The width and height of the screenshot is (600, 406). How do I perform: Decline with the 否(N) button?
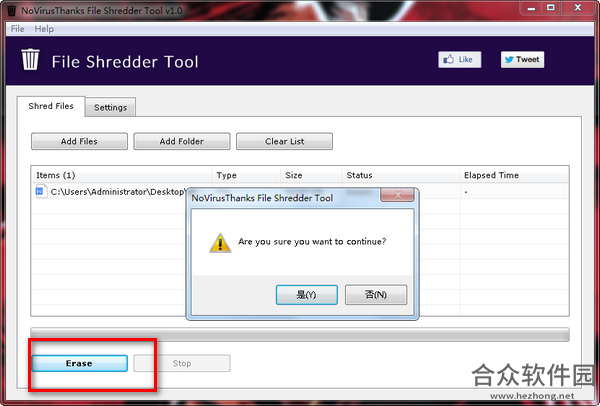coord(376,295)
